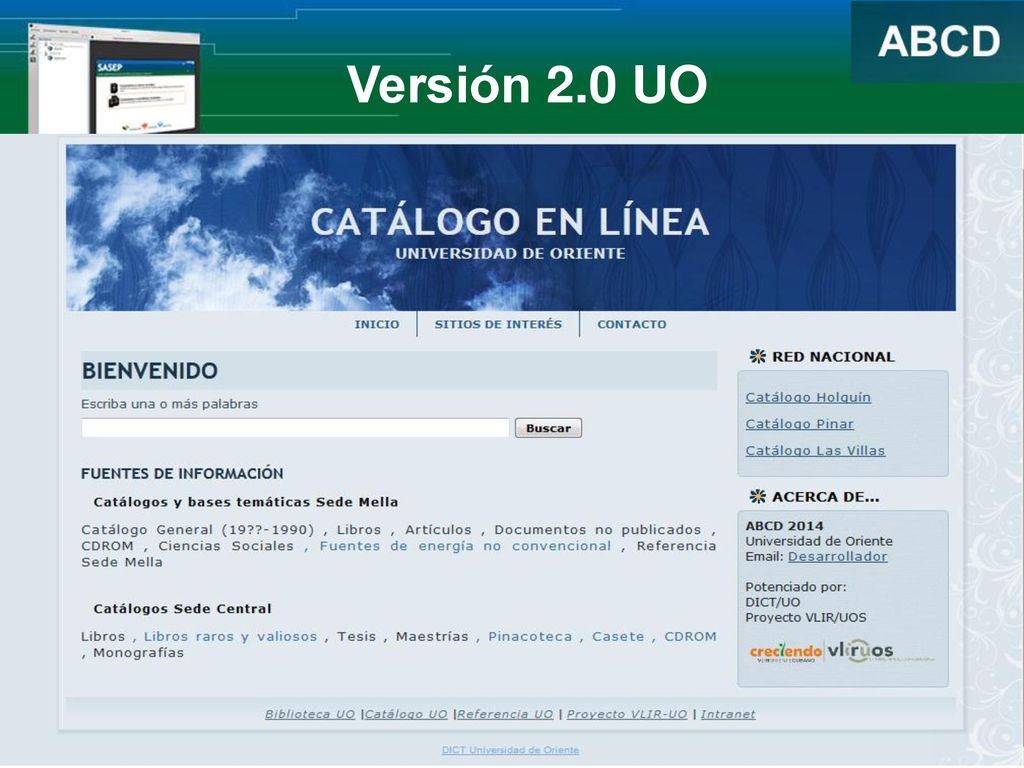The height and width of the screenshot is (768, 1024).
Task: Select CDROM under Catálogos Sede Central
Action: pyautogui.click(x=690, y=637)
